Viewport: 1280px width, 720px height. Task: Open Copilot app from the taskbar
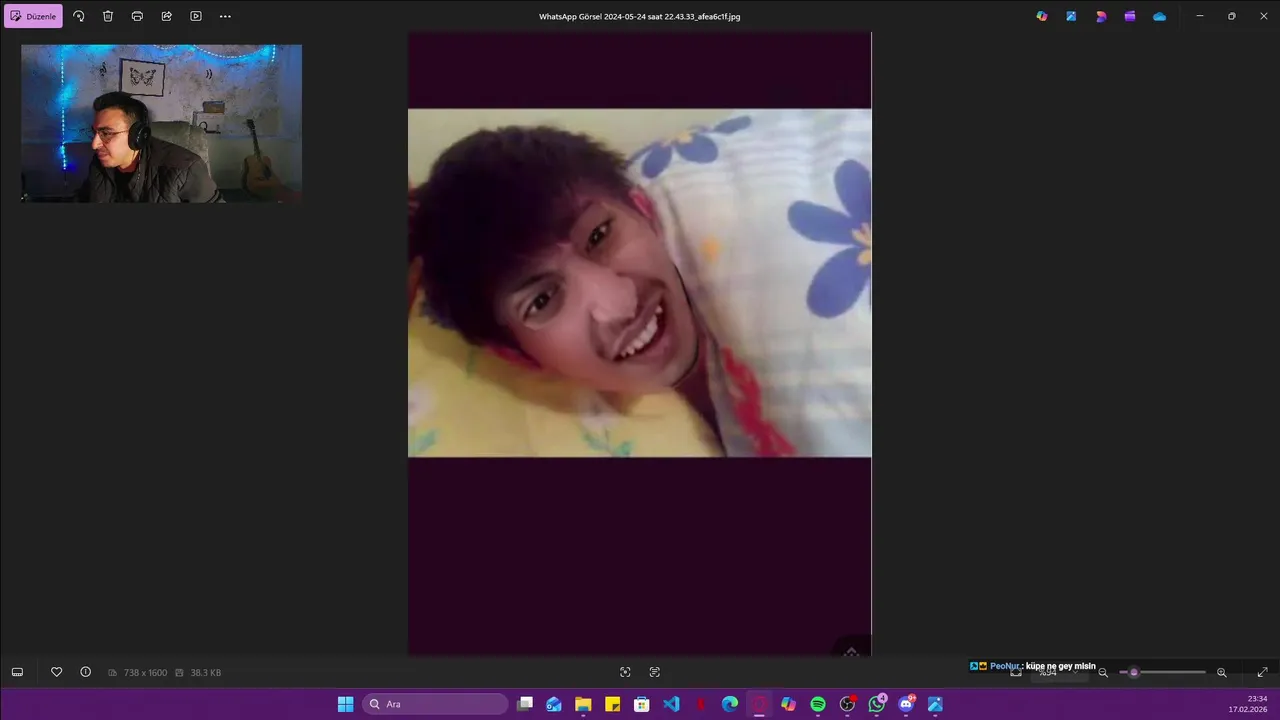788,704
